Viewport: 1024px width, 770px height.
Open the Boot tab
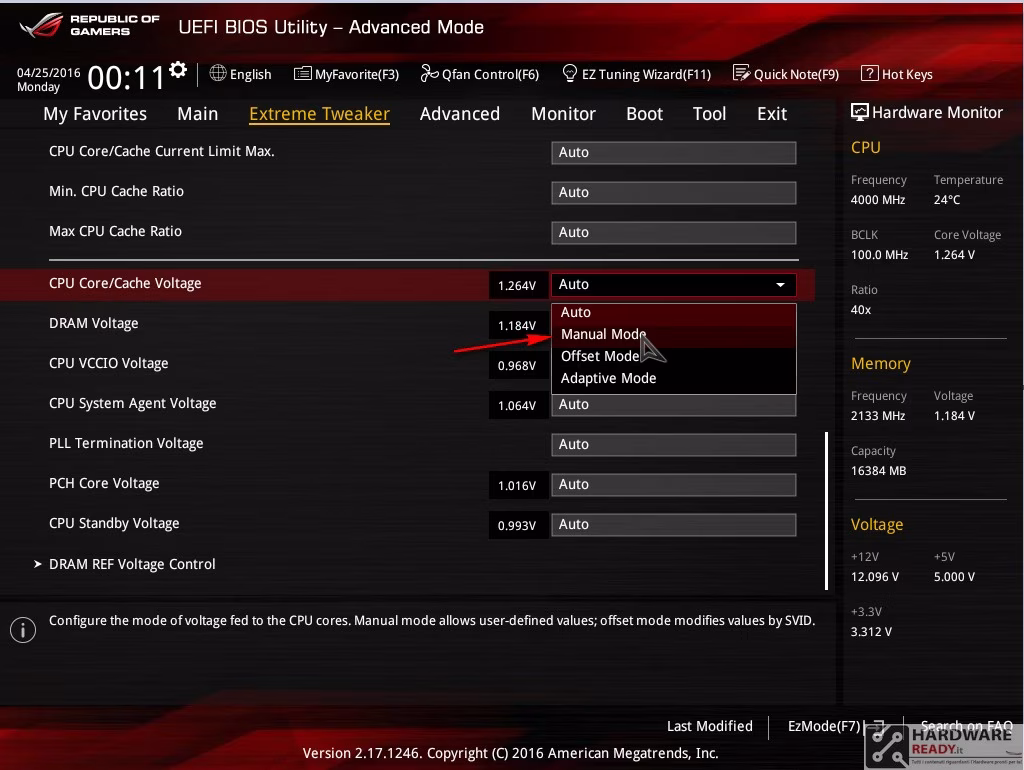pos(645,114)
